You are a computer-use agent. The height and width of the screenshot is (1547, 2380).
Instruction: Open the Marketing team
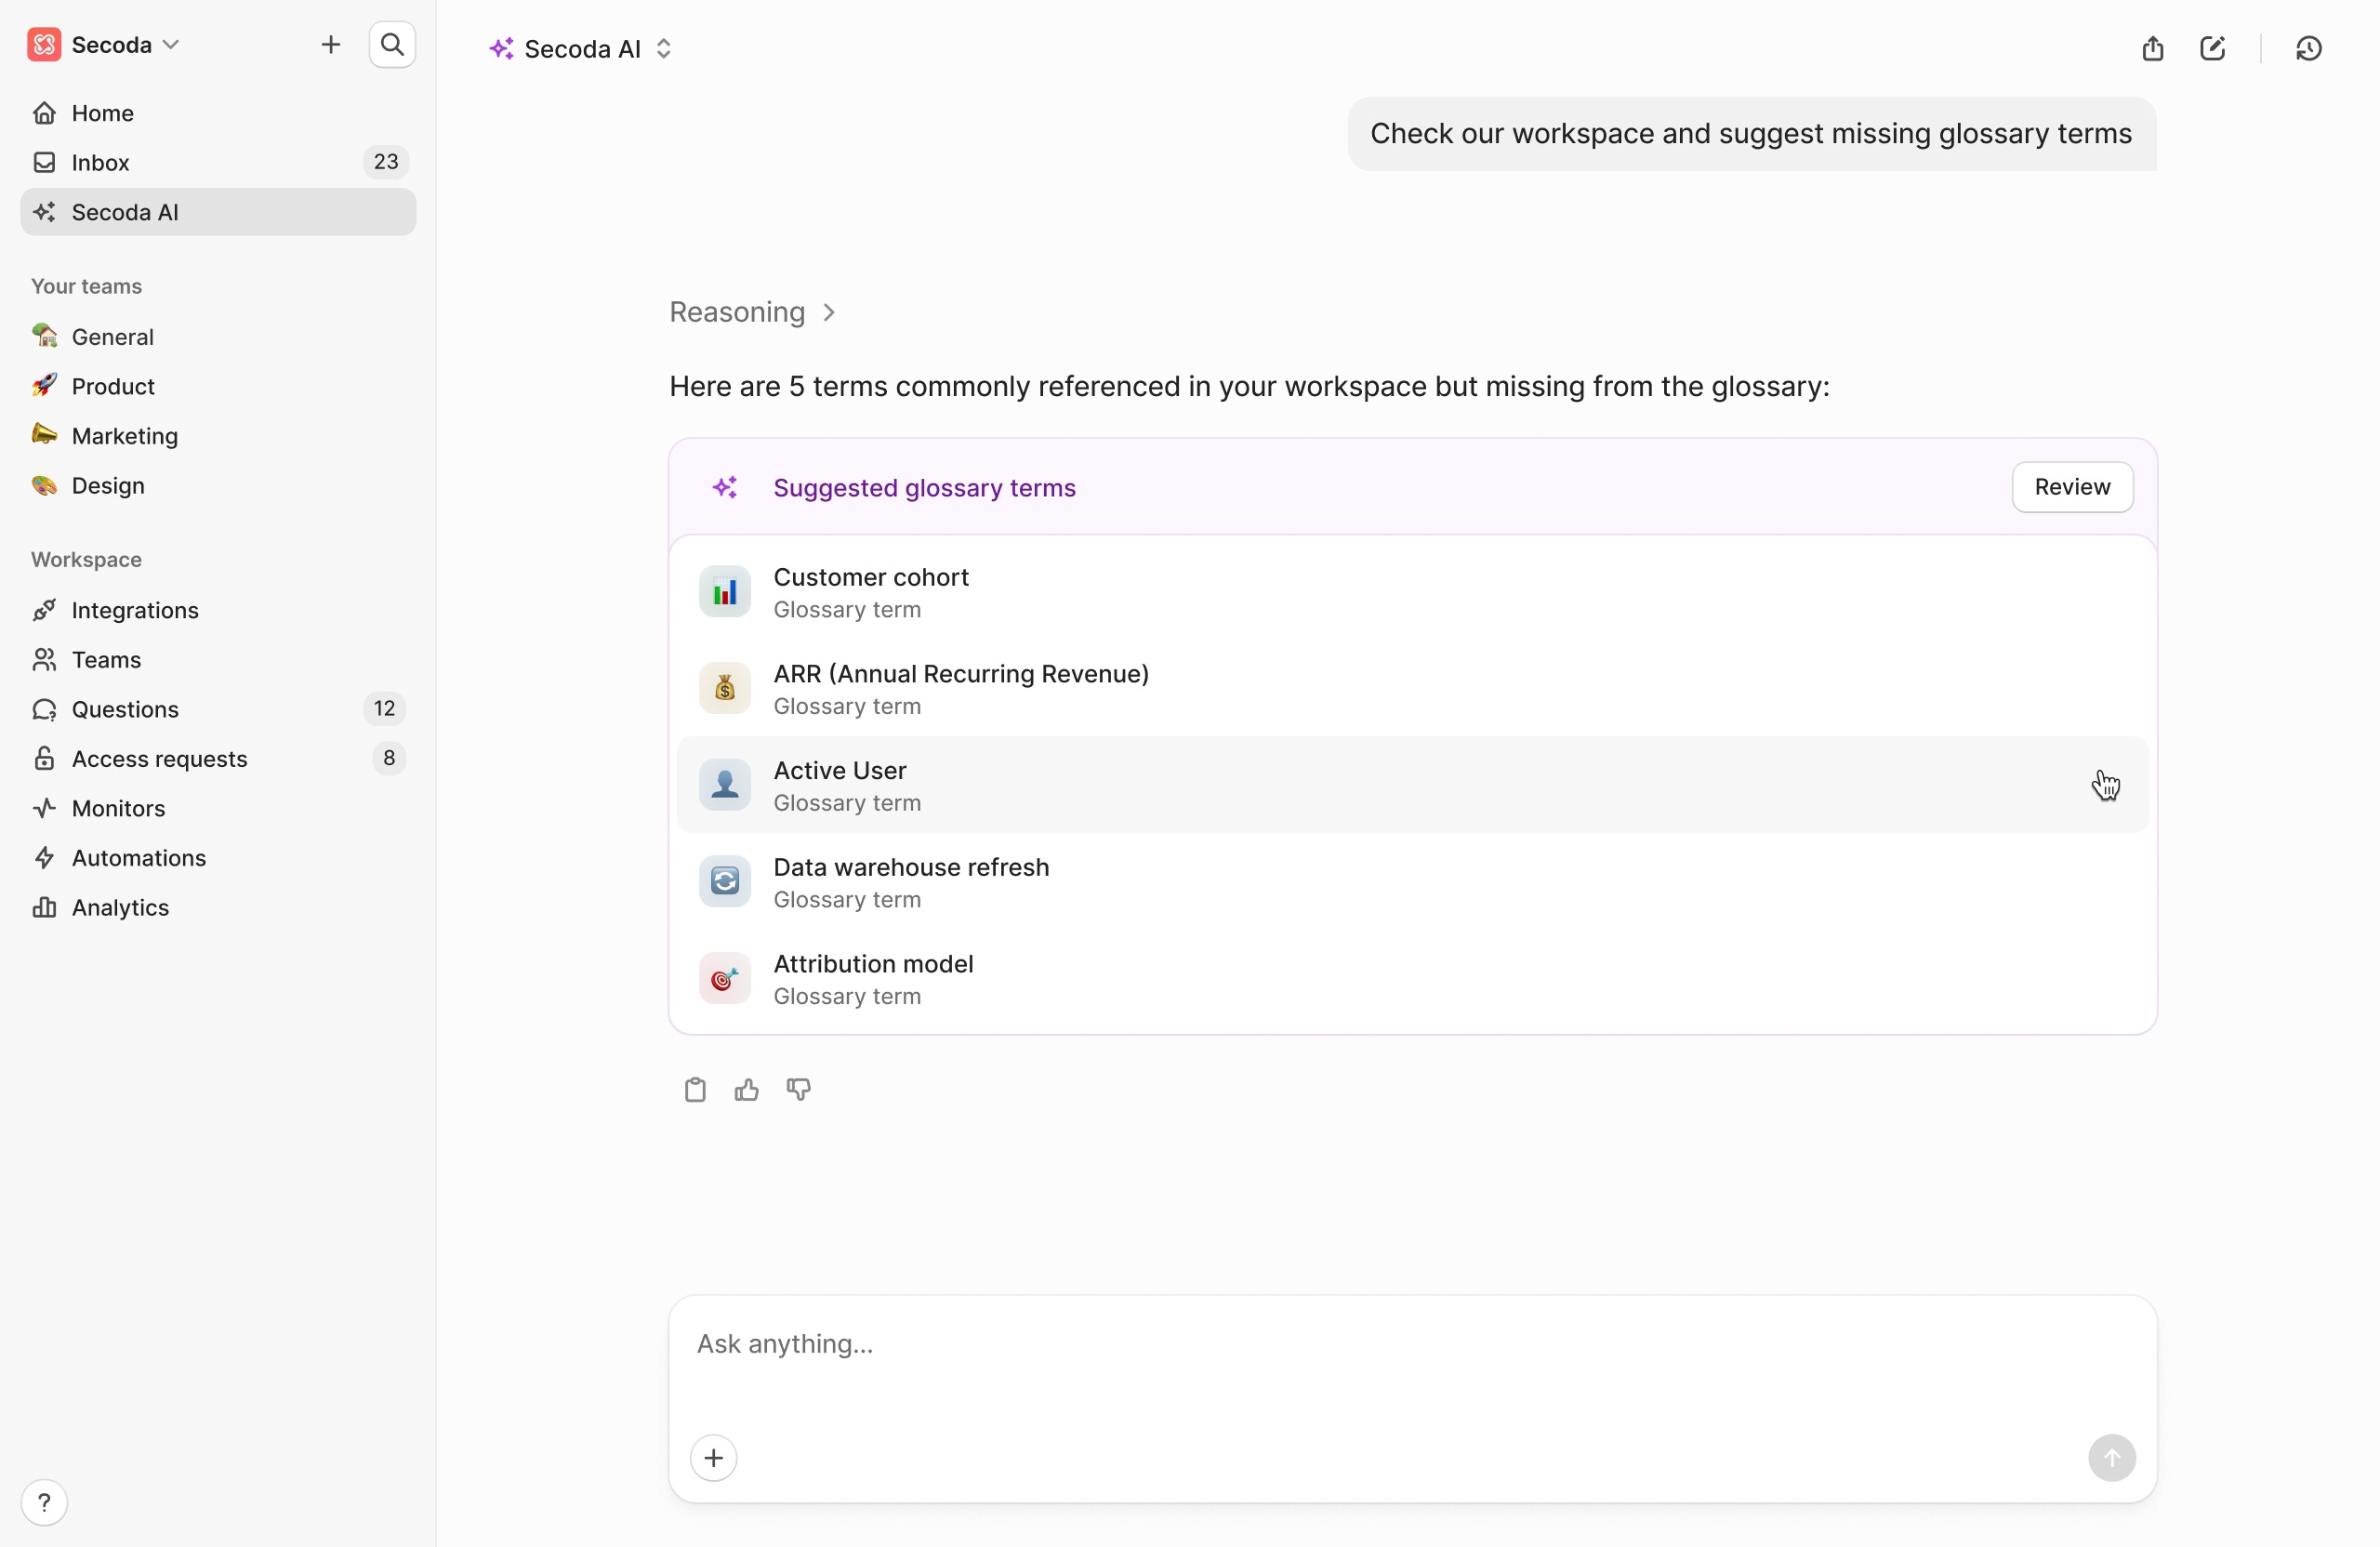[x=218, y=436]
